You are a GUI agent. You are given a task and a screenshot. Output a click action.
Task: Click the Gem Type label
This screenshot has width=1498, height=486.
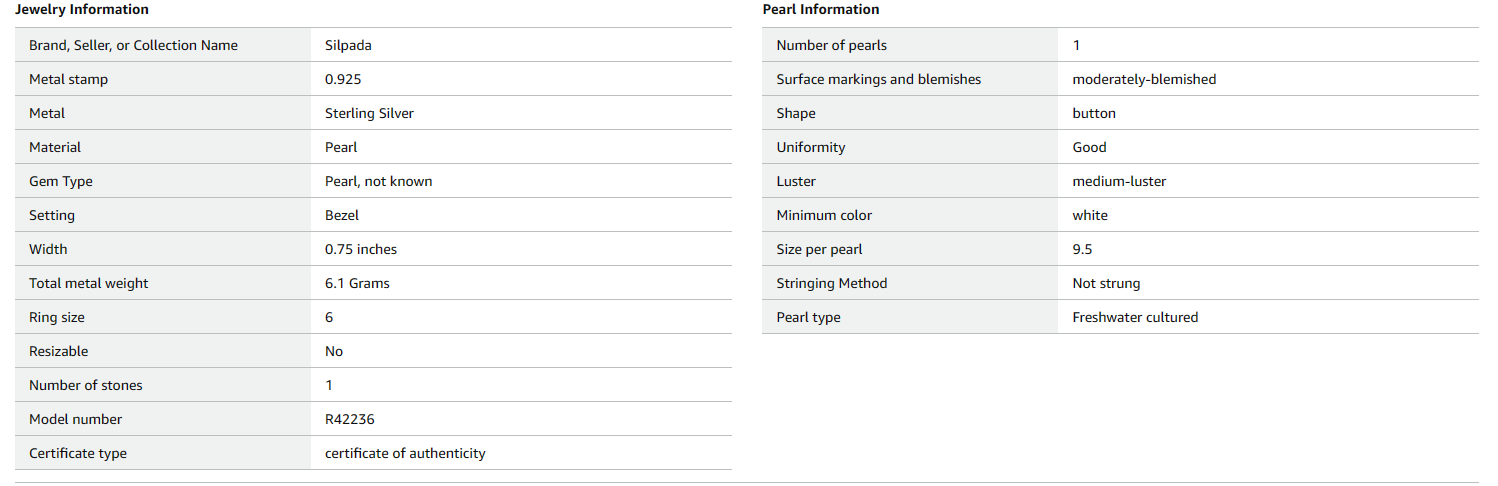click(x=61, y=181)
